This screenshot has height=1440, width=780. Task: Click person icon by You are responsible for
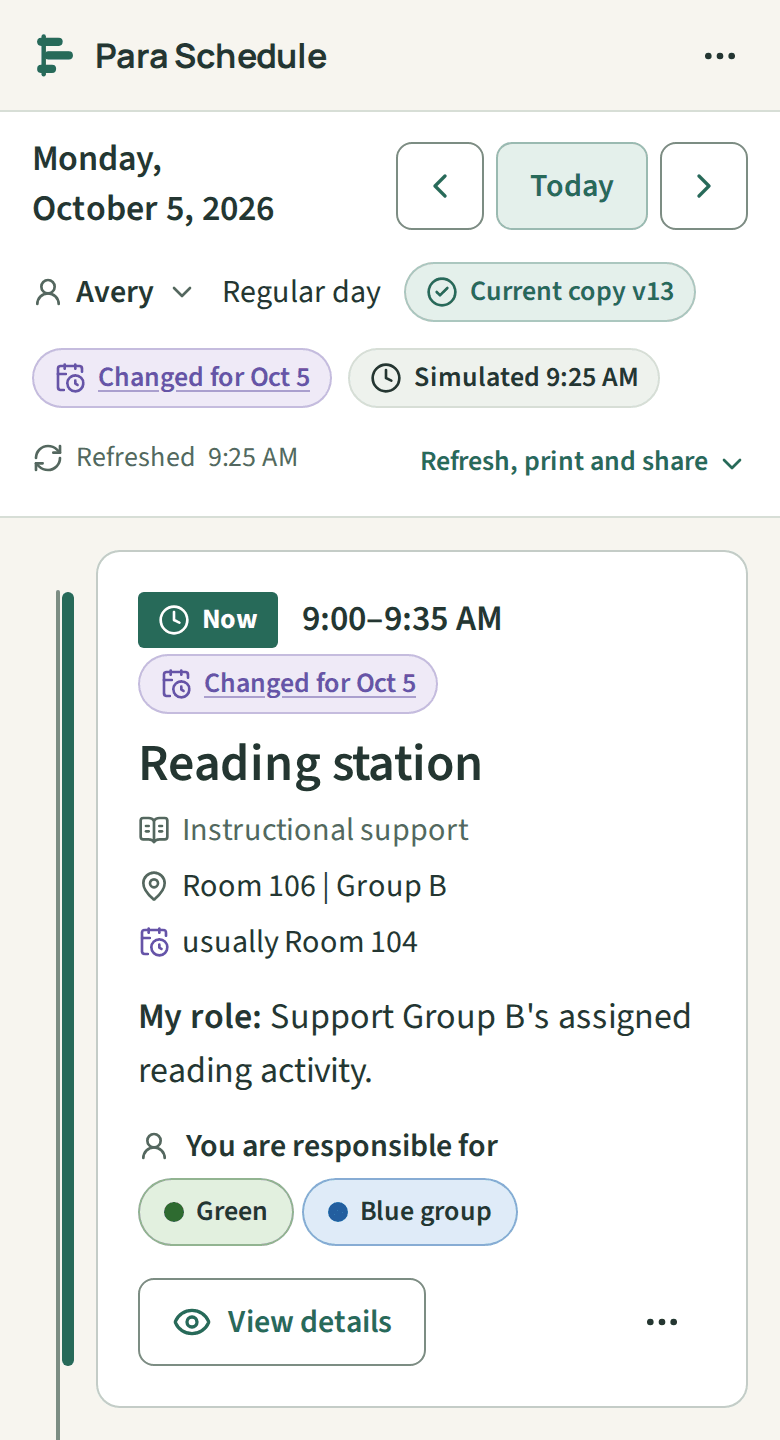(x=154, y=1146)
